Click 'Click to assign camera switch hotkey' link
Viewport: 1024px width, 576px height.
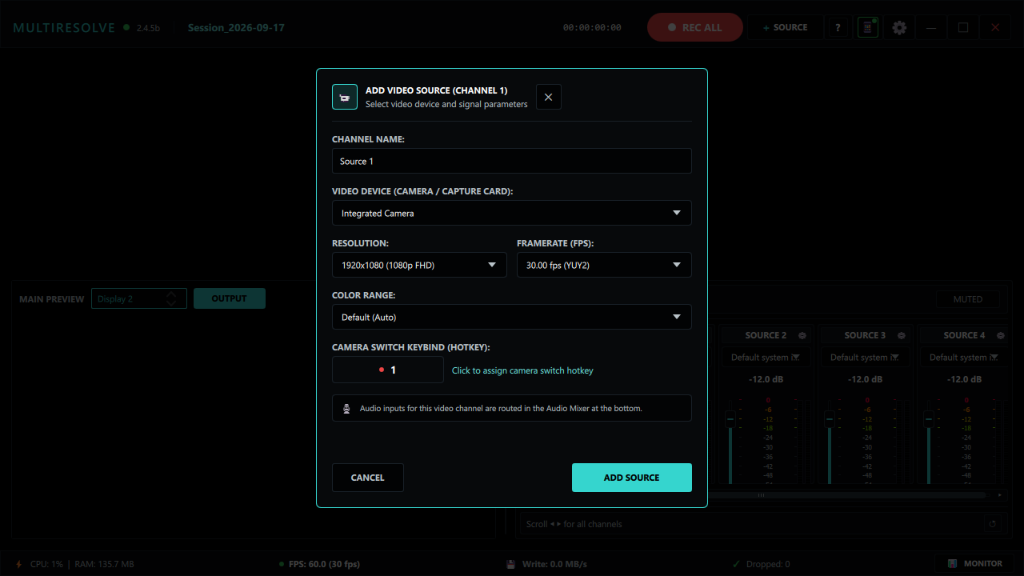pyautogui.click(x=522, y=370)
